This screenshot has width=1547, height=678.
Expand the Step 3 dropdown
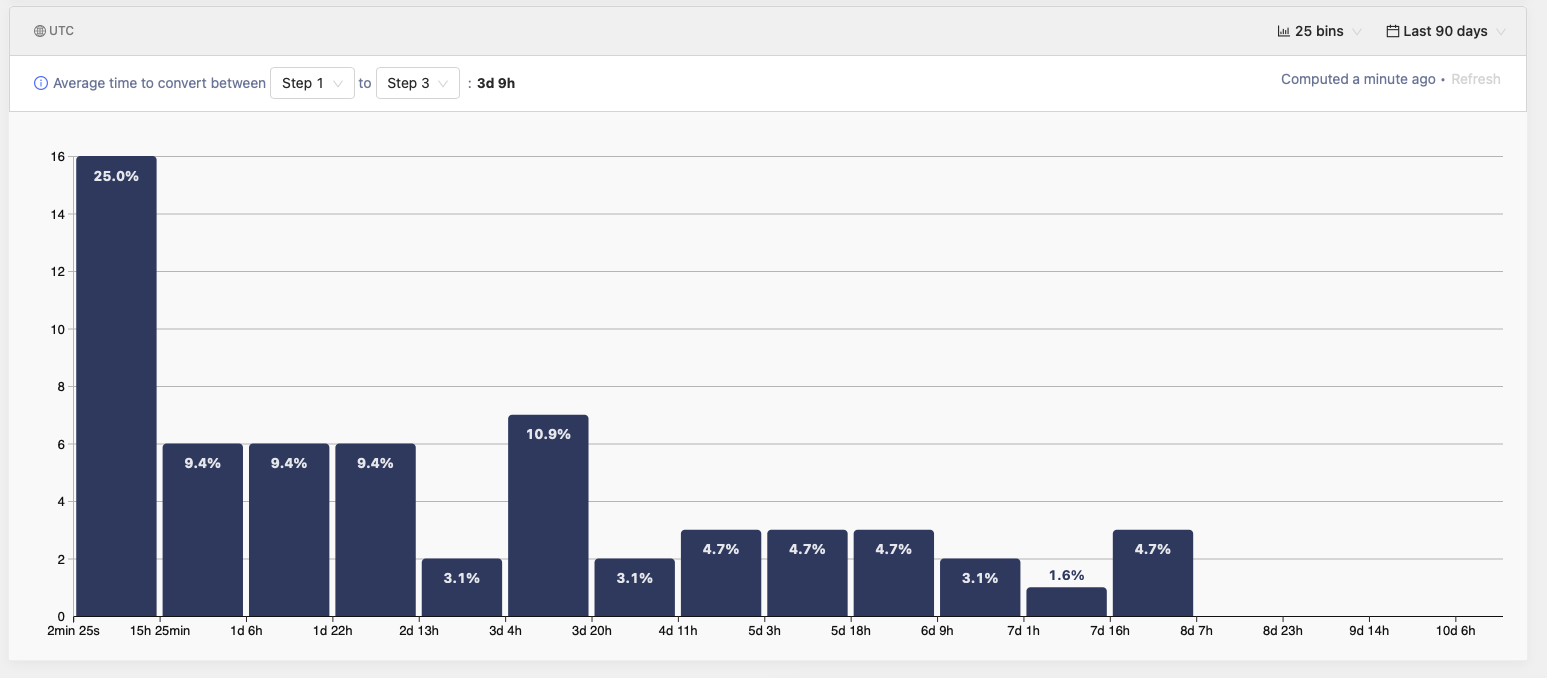(x=417, y=83)
